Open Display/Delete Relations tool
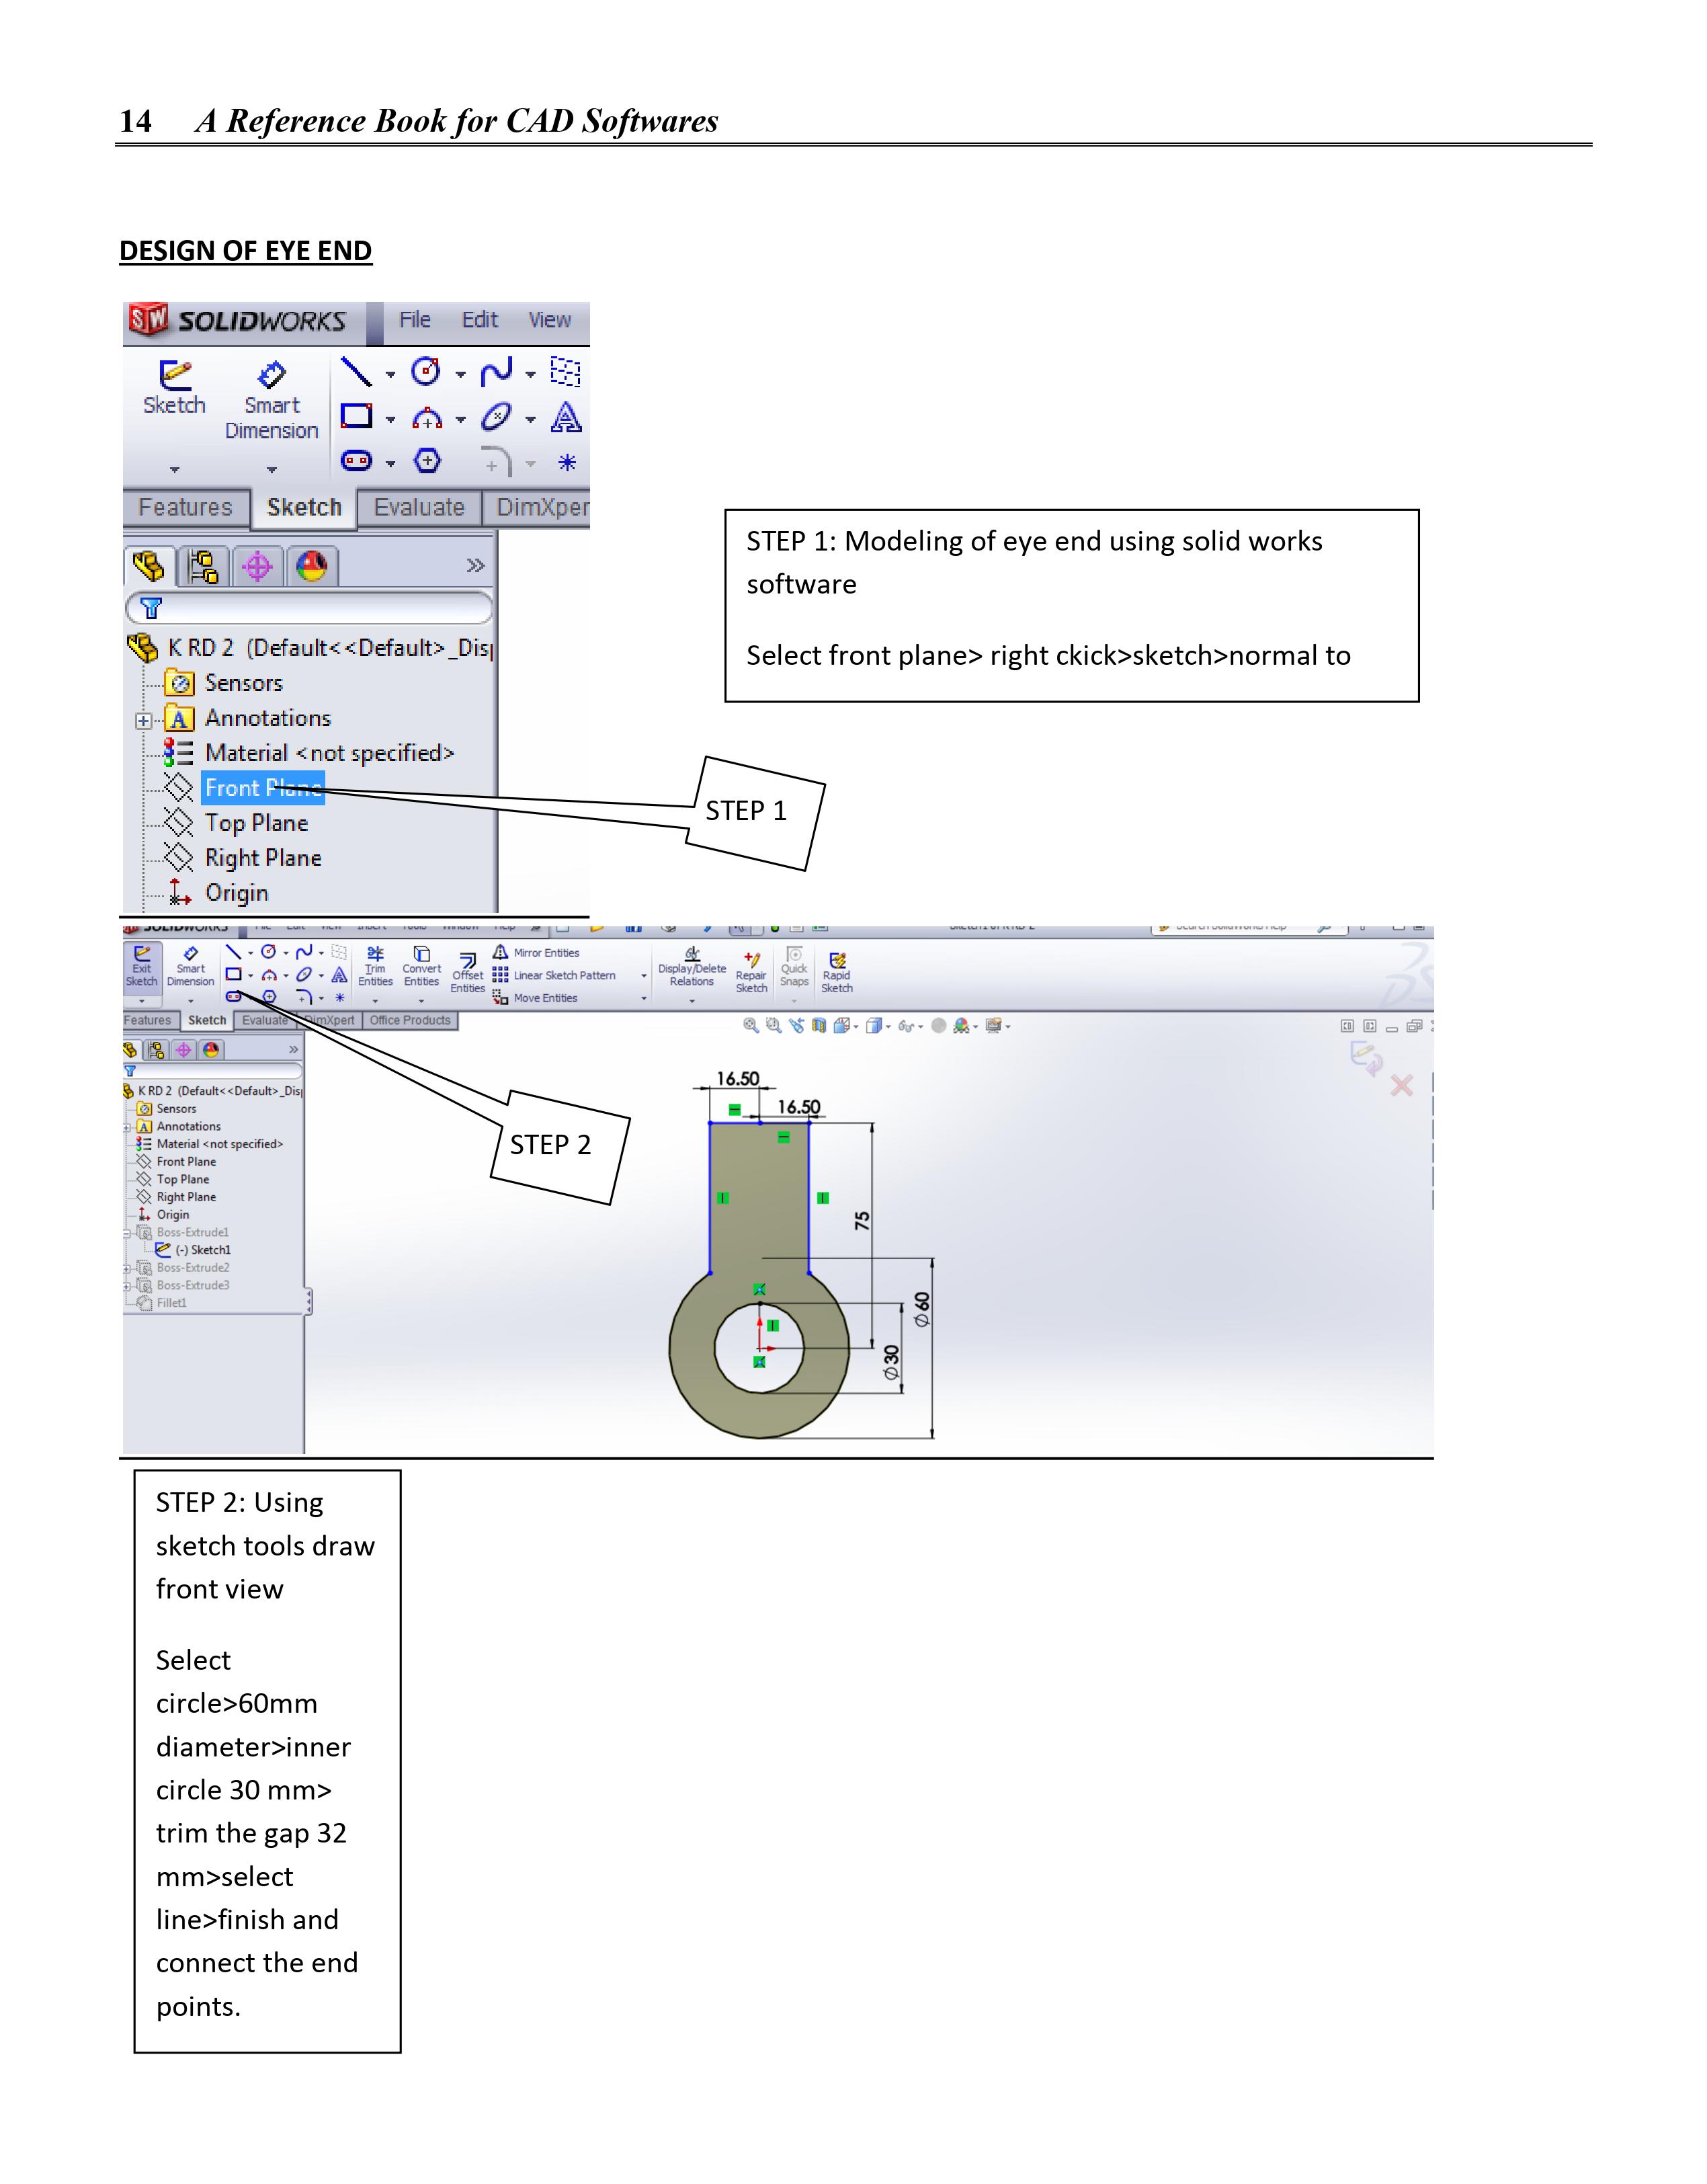 [x=691, y=966]
